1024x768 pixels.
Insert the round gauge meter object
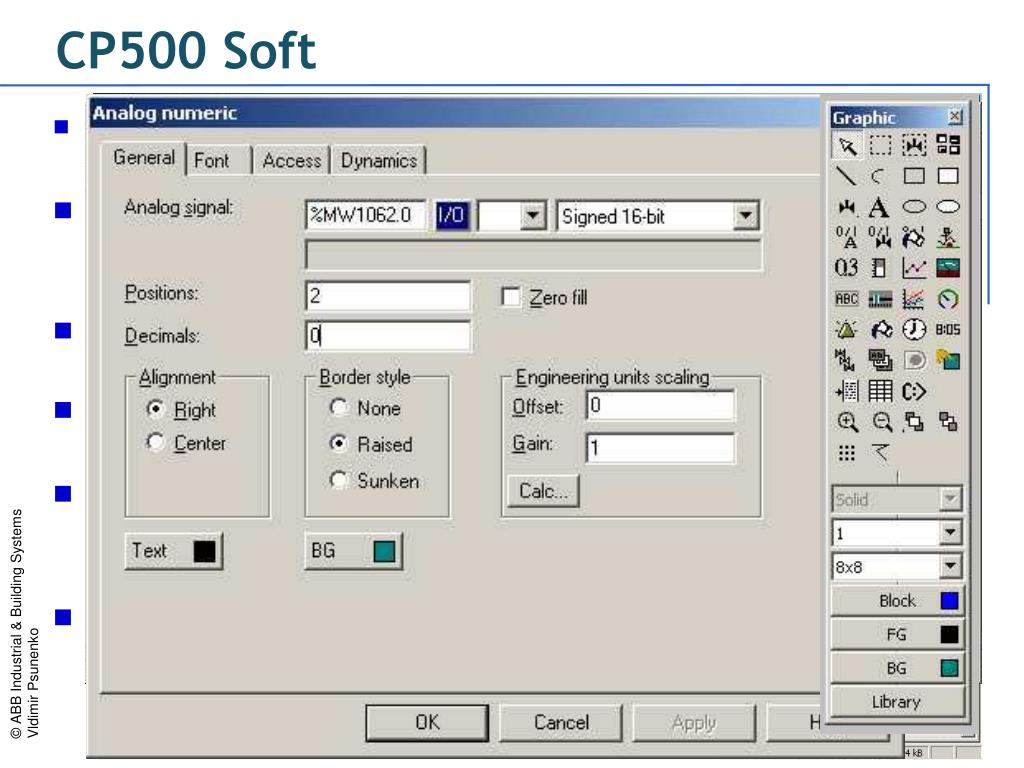(x=948, y=299)
